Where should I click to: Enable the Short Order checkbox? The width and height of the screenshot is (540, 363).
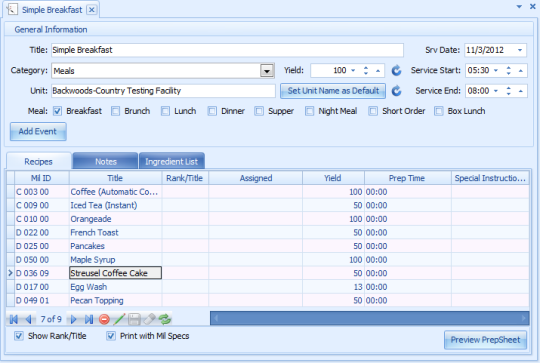(x=373, y=111)
